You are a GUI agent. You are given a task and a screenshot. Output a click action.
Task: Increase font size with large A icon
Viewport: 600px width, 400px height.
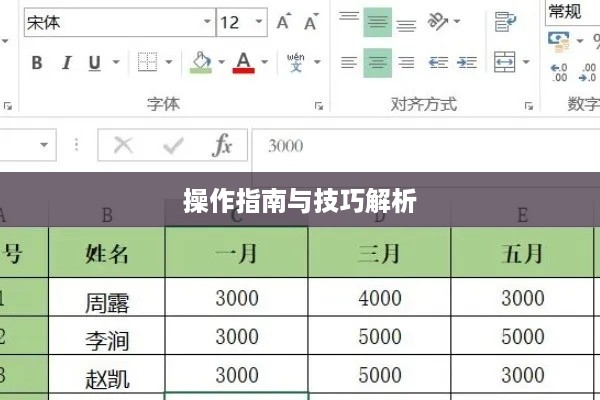284,22
